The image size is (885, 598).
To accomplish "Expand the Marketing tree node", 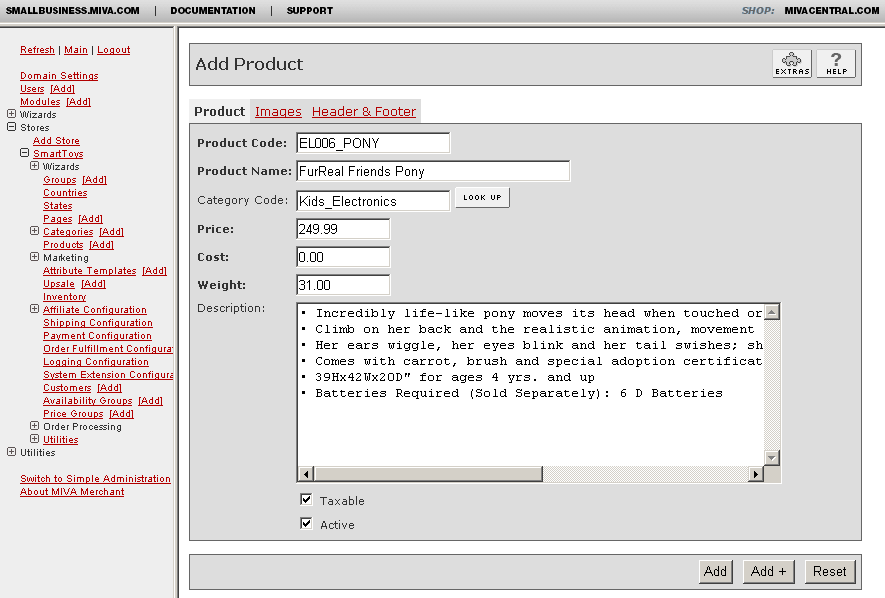I will 34,257.
